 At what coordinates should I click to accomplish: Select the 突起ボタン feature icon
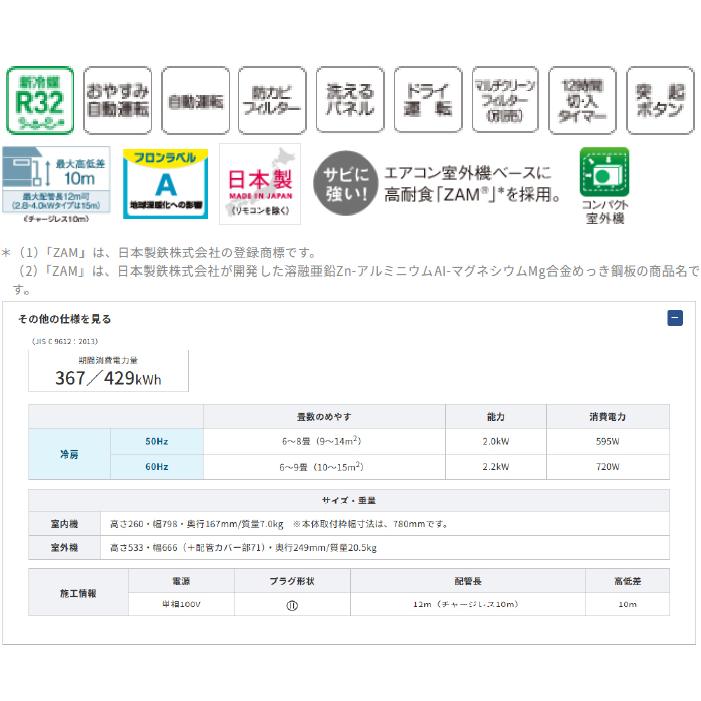coord(660,100)
